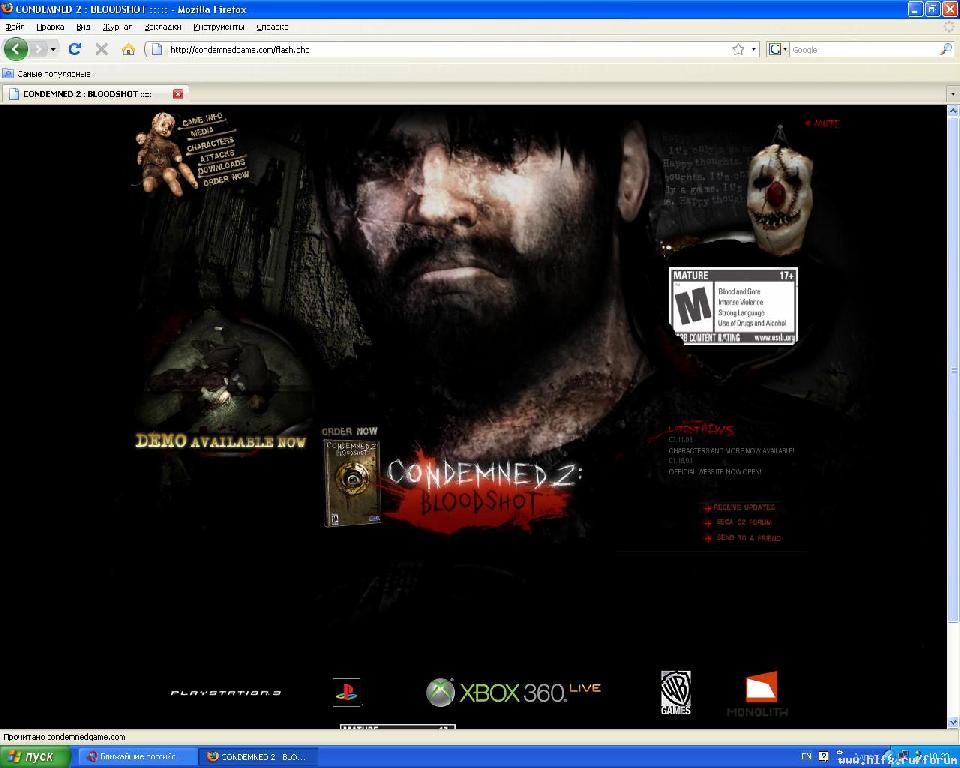Screen dimensions: 960x768
Task: Click the PlayStation 3 wordmark logo
Action: tap(225, 693)
